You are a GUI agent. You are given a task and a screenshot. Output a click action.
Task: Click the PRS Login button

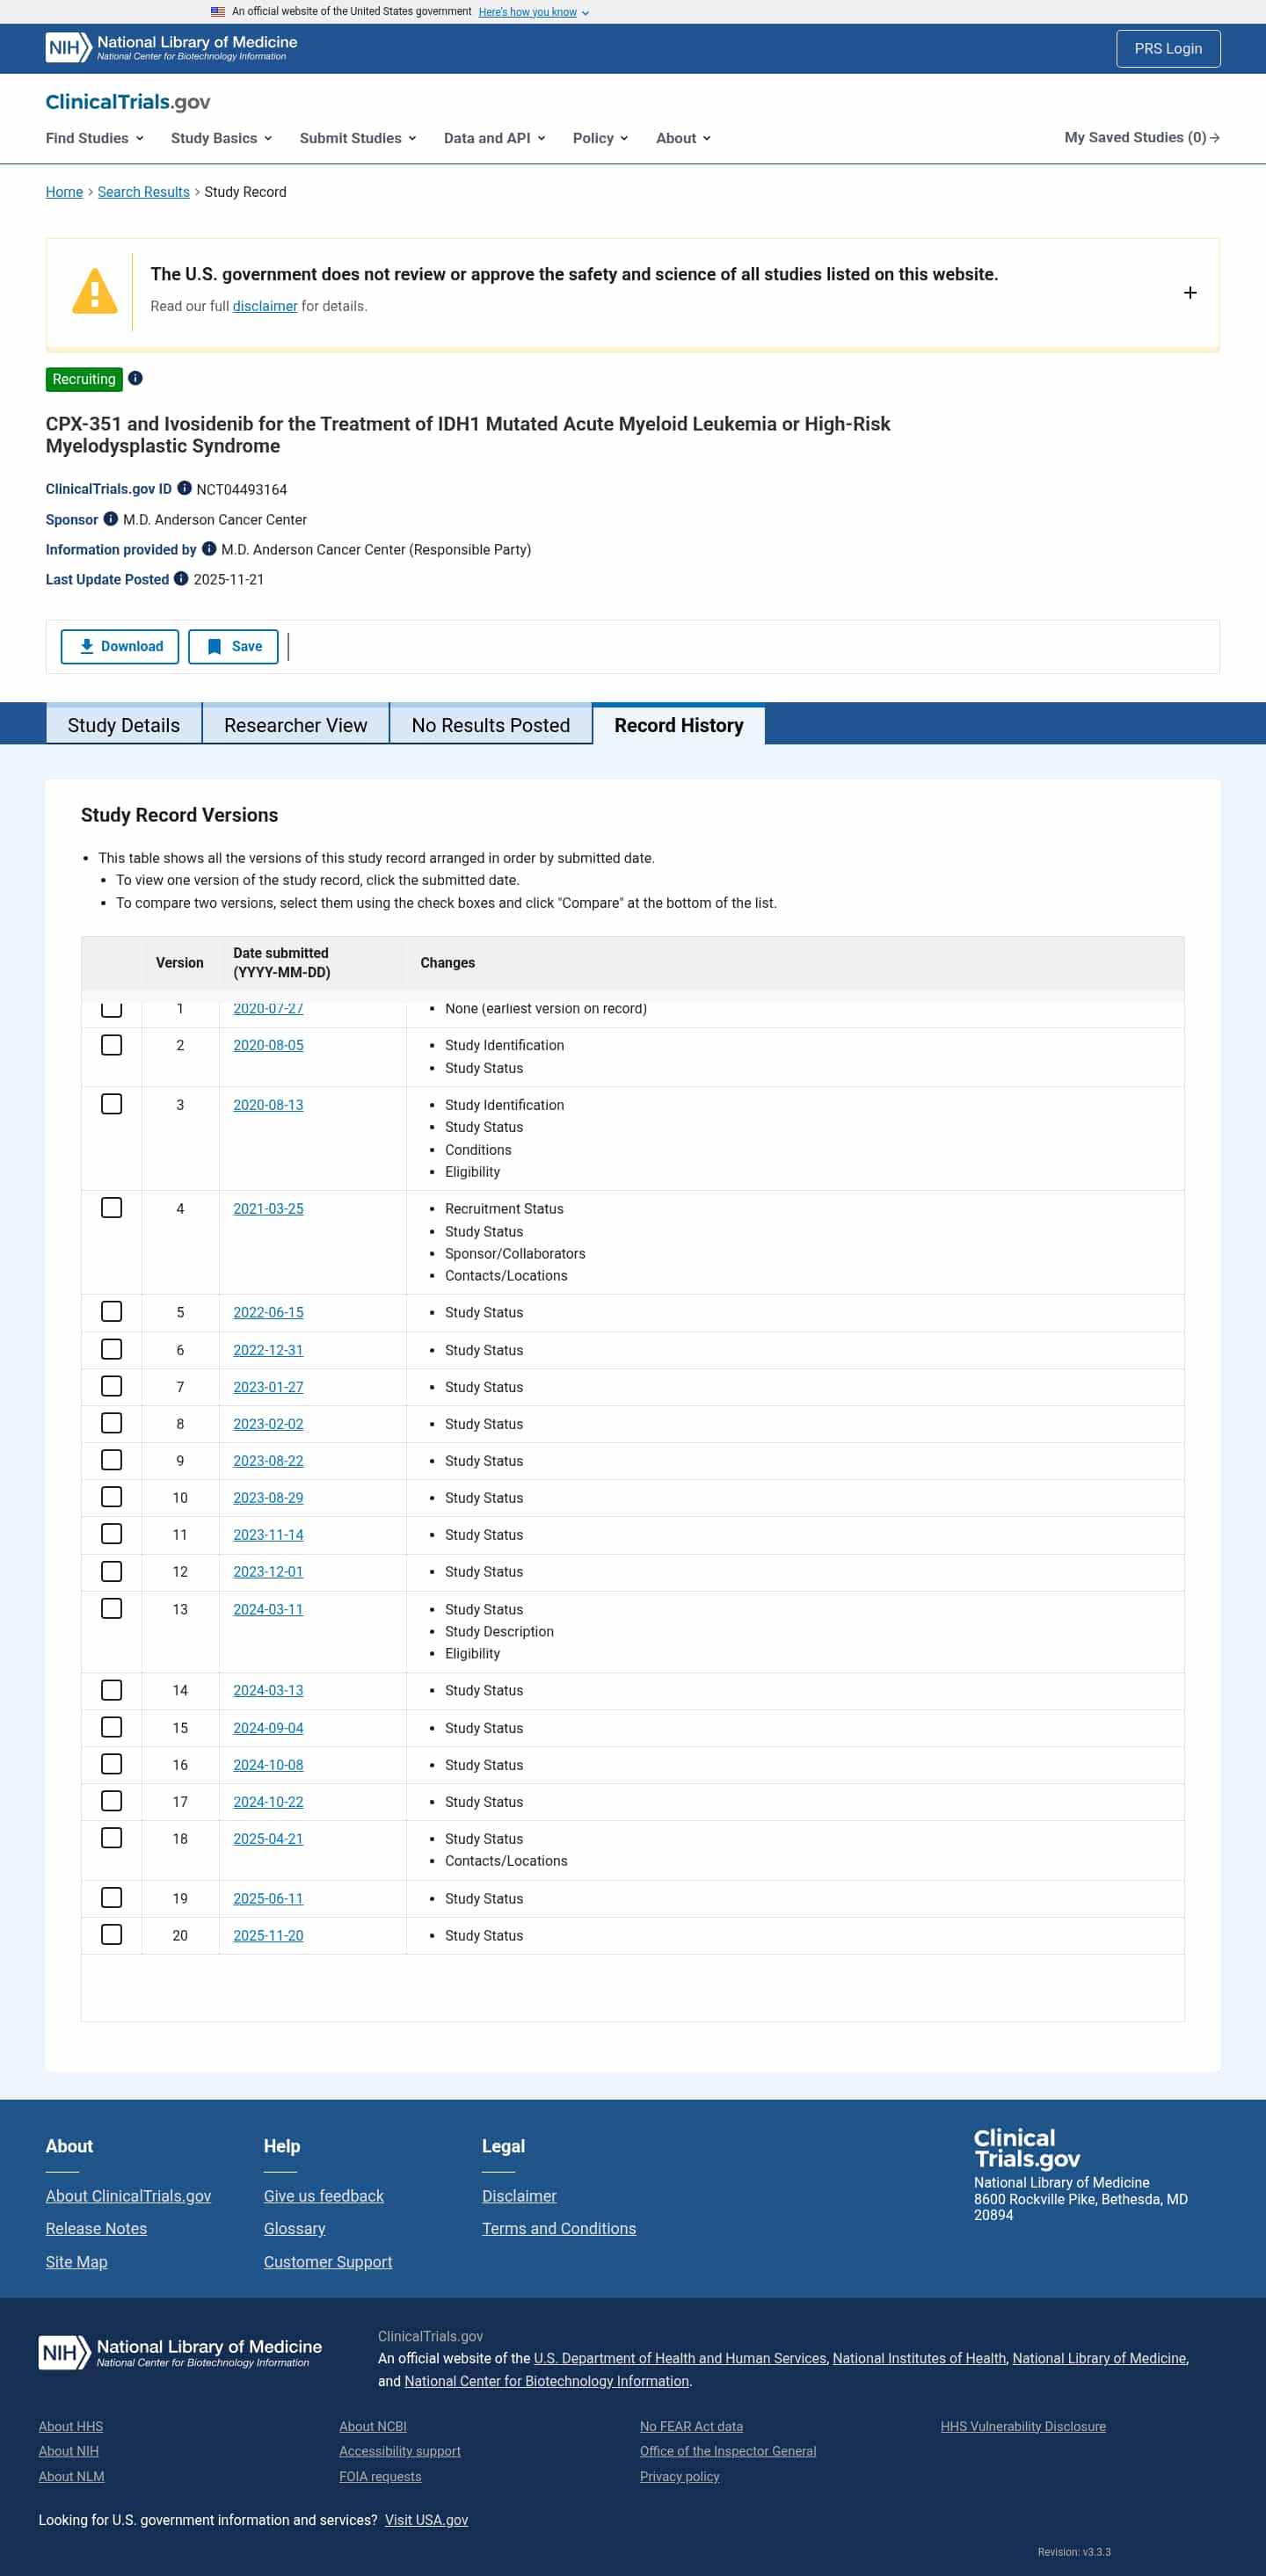pos(1167,48)
